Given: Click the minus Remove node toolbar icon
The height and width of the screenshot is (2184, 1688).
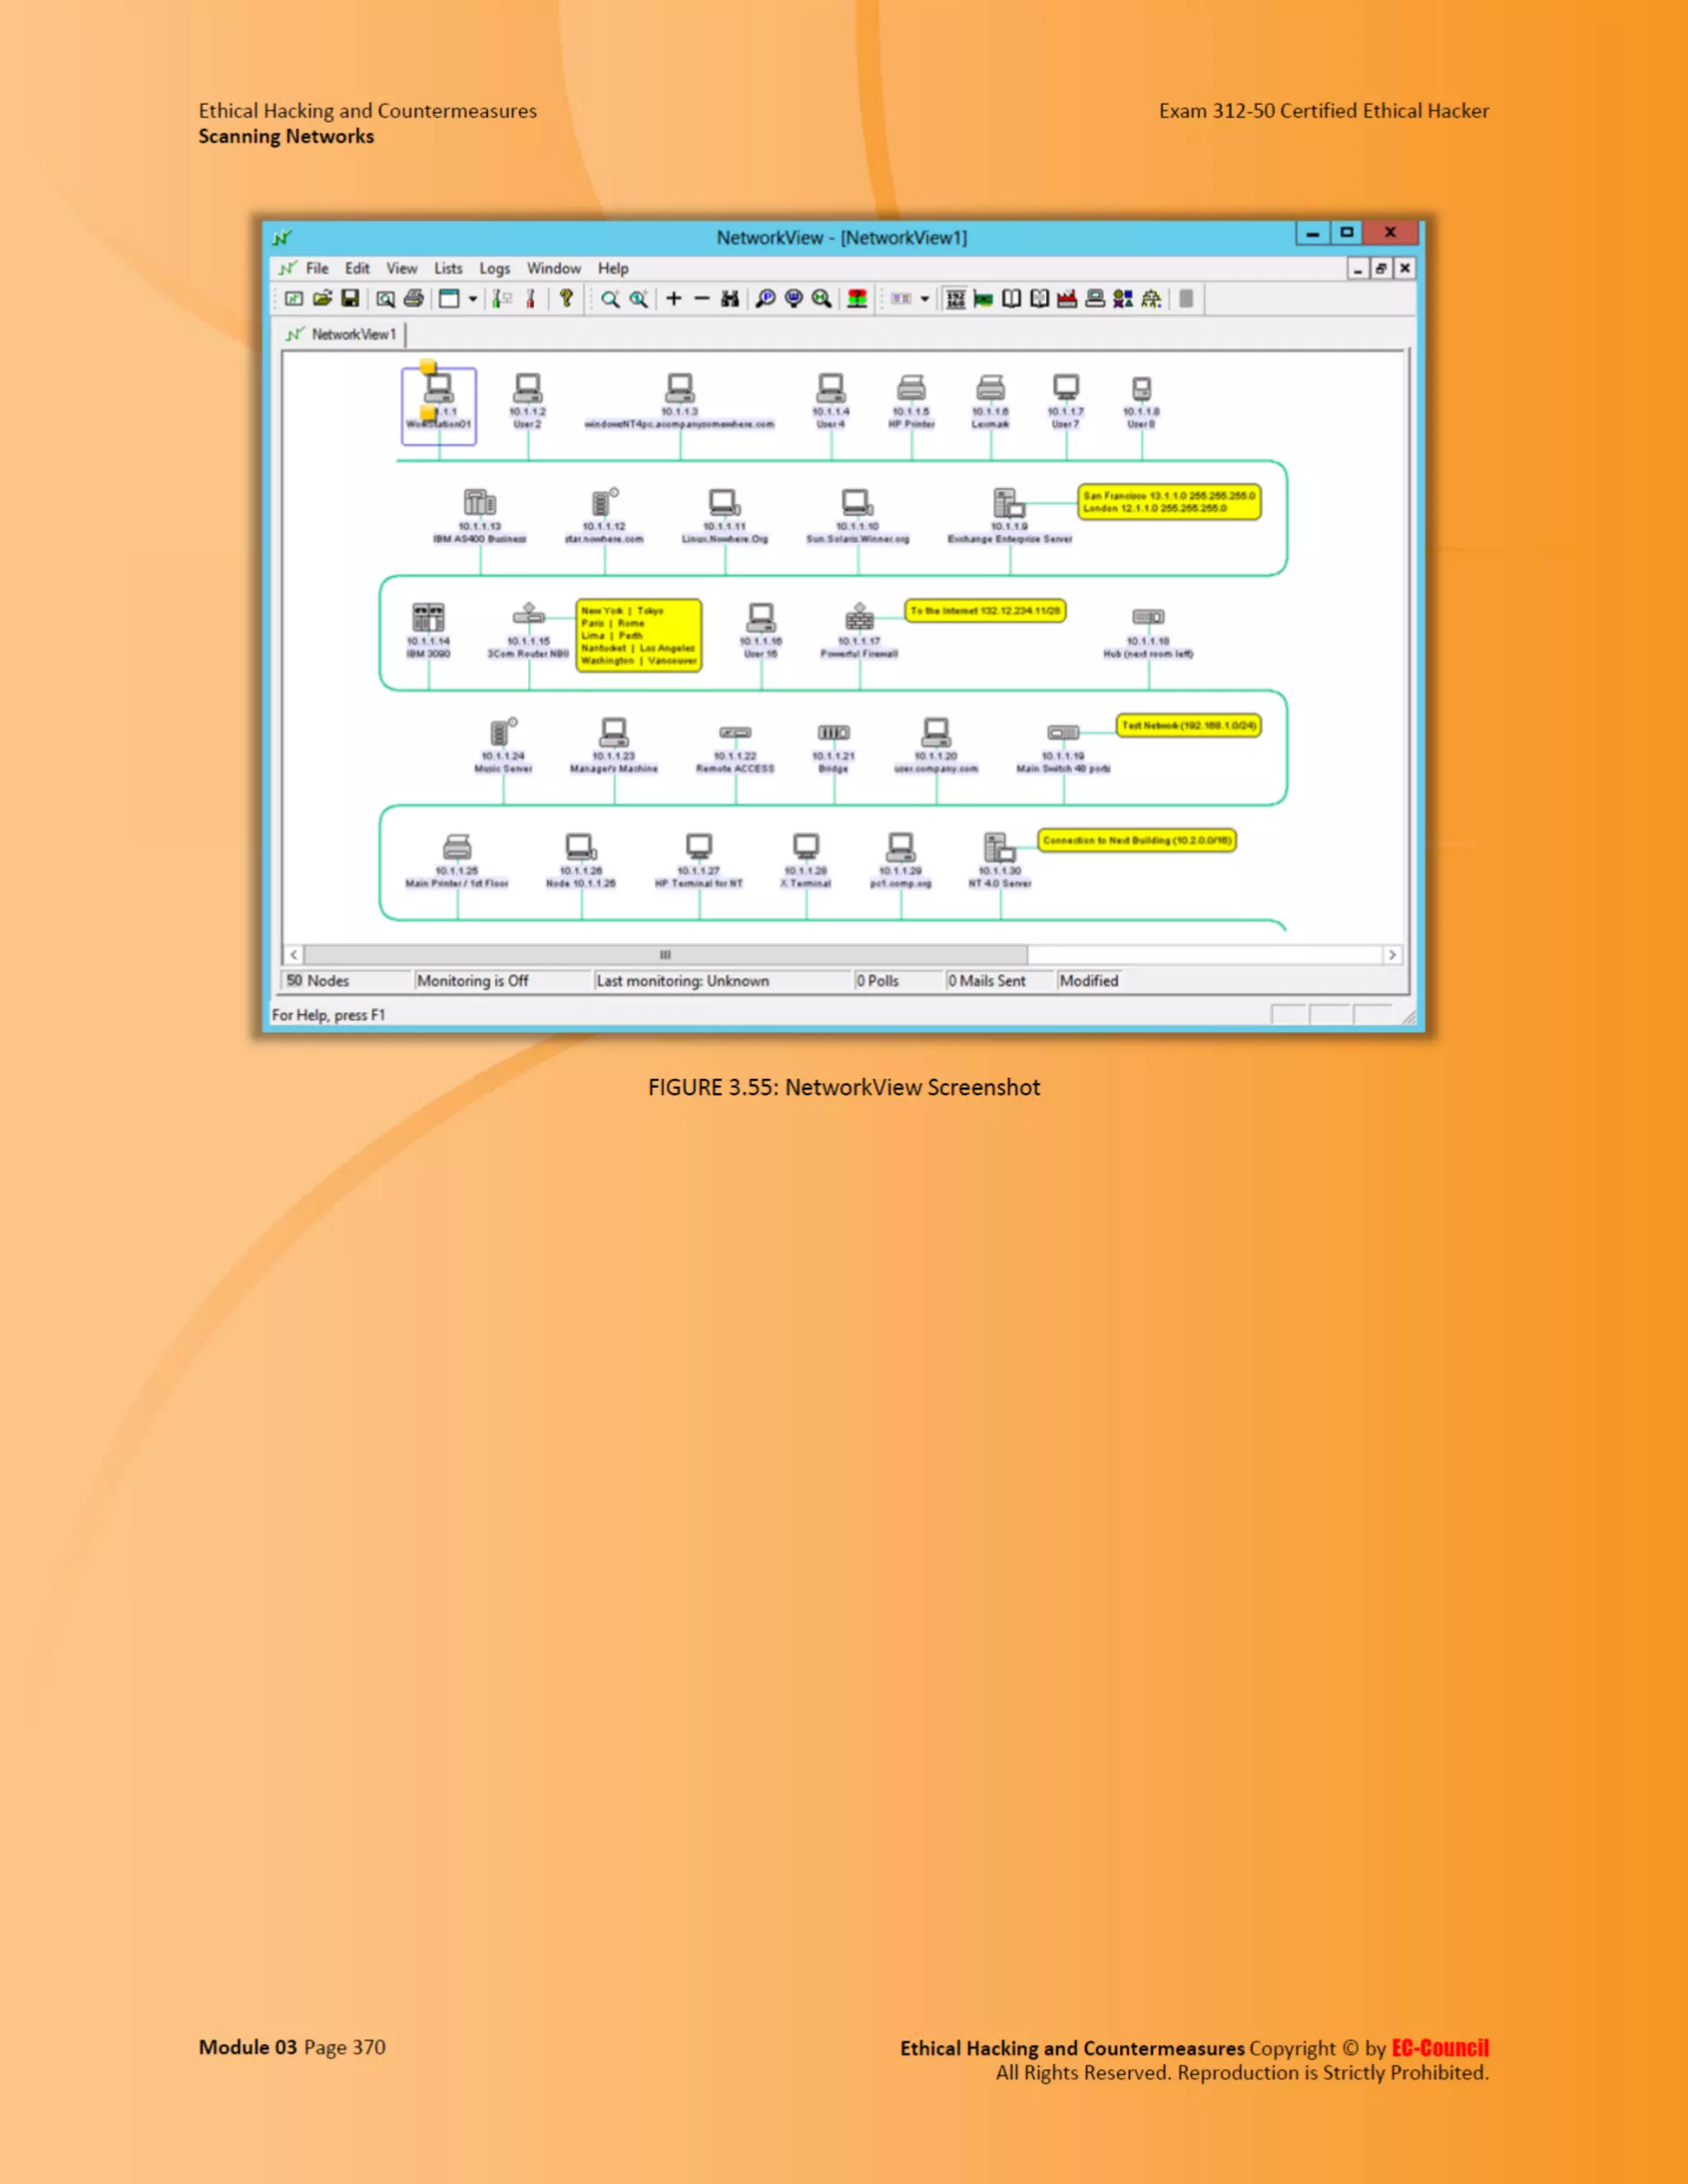Looking at the screenshot, I should click(702, 299).
